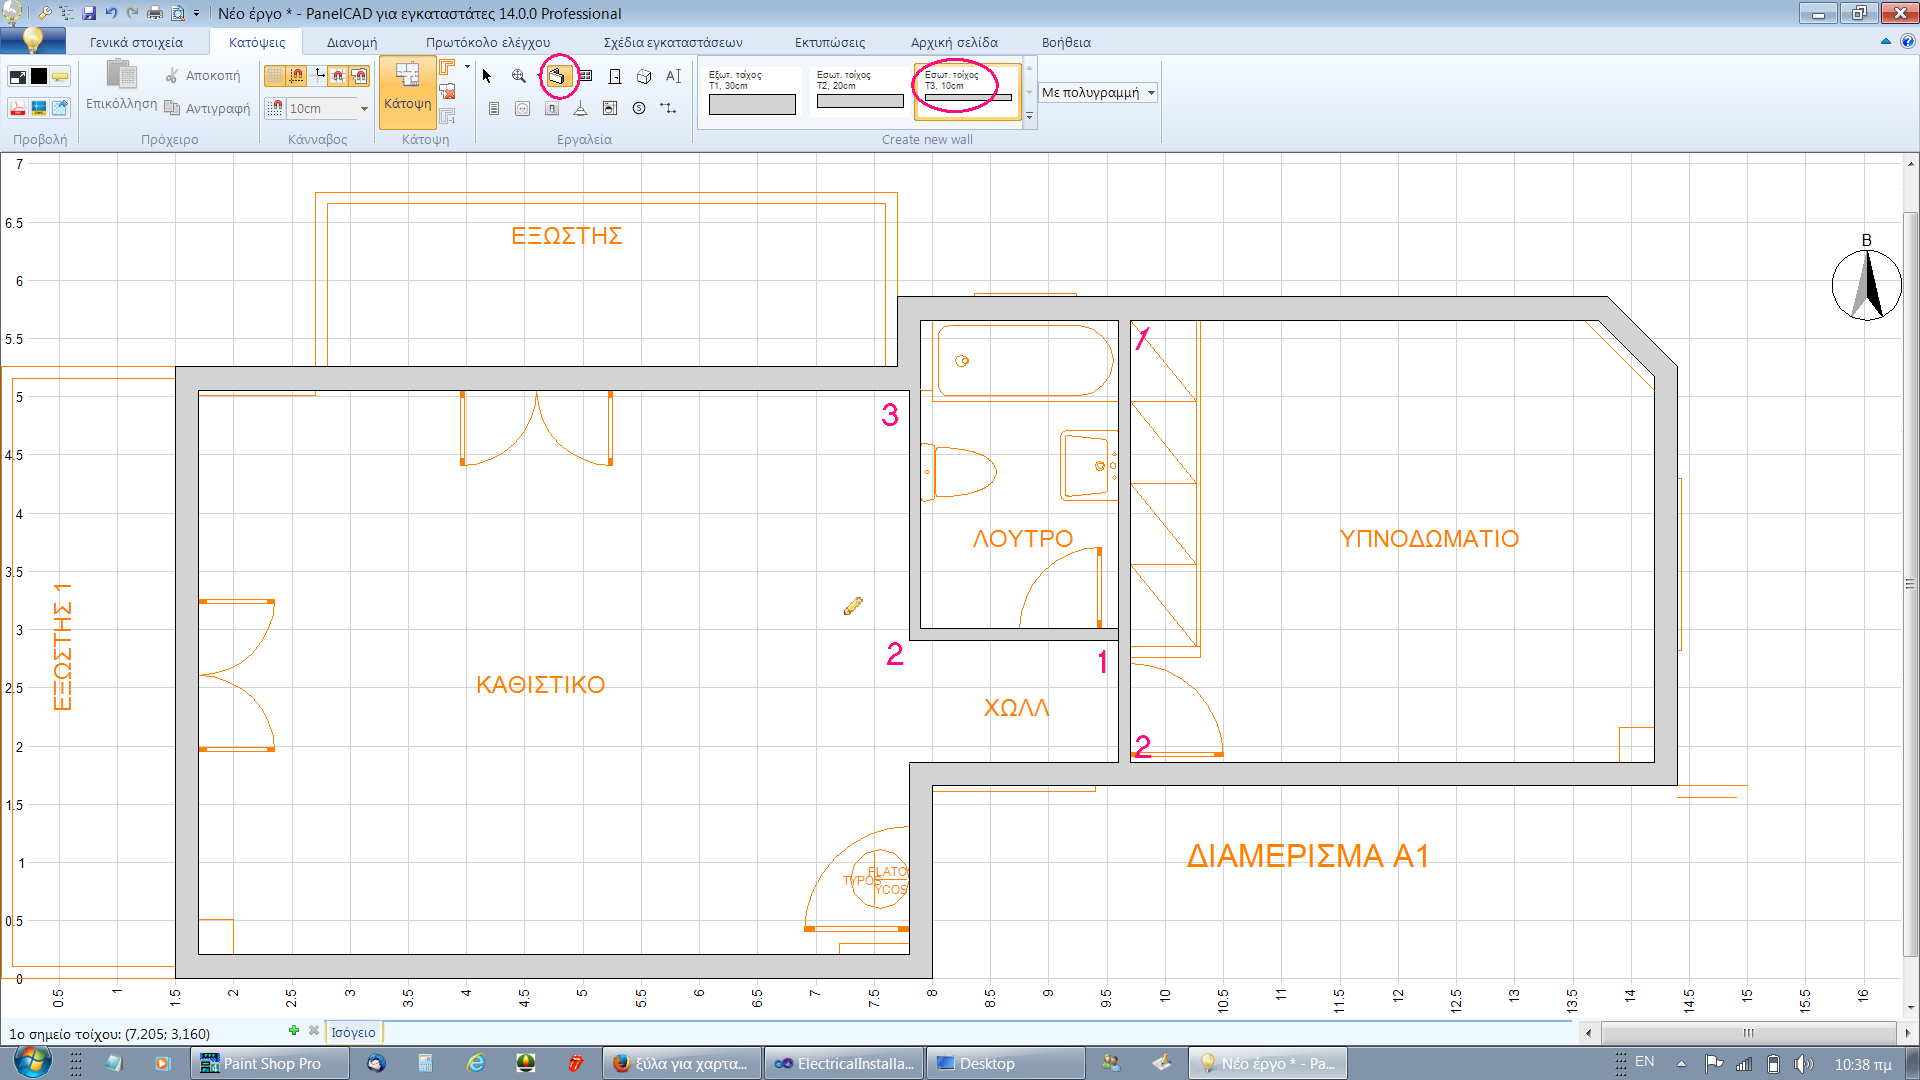1920x1080 pixels.
Task: Open the 10cm grid size dropdown
Action: tap(364, 108)
